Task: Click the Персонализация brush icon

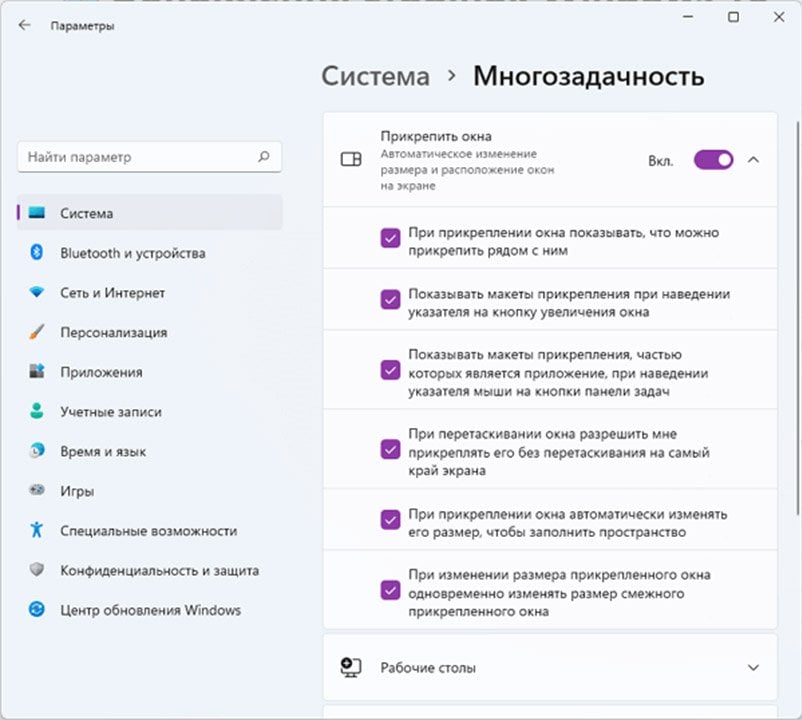Action: (36, 332)
